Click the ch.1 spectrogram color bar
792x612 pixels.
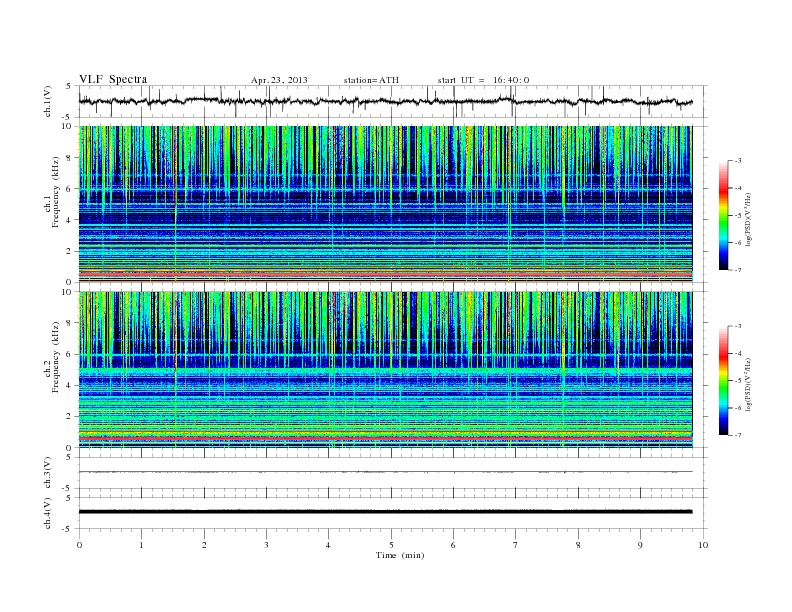coord(723,215)
